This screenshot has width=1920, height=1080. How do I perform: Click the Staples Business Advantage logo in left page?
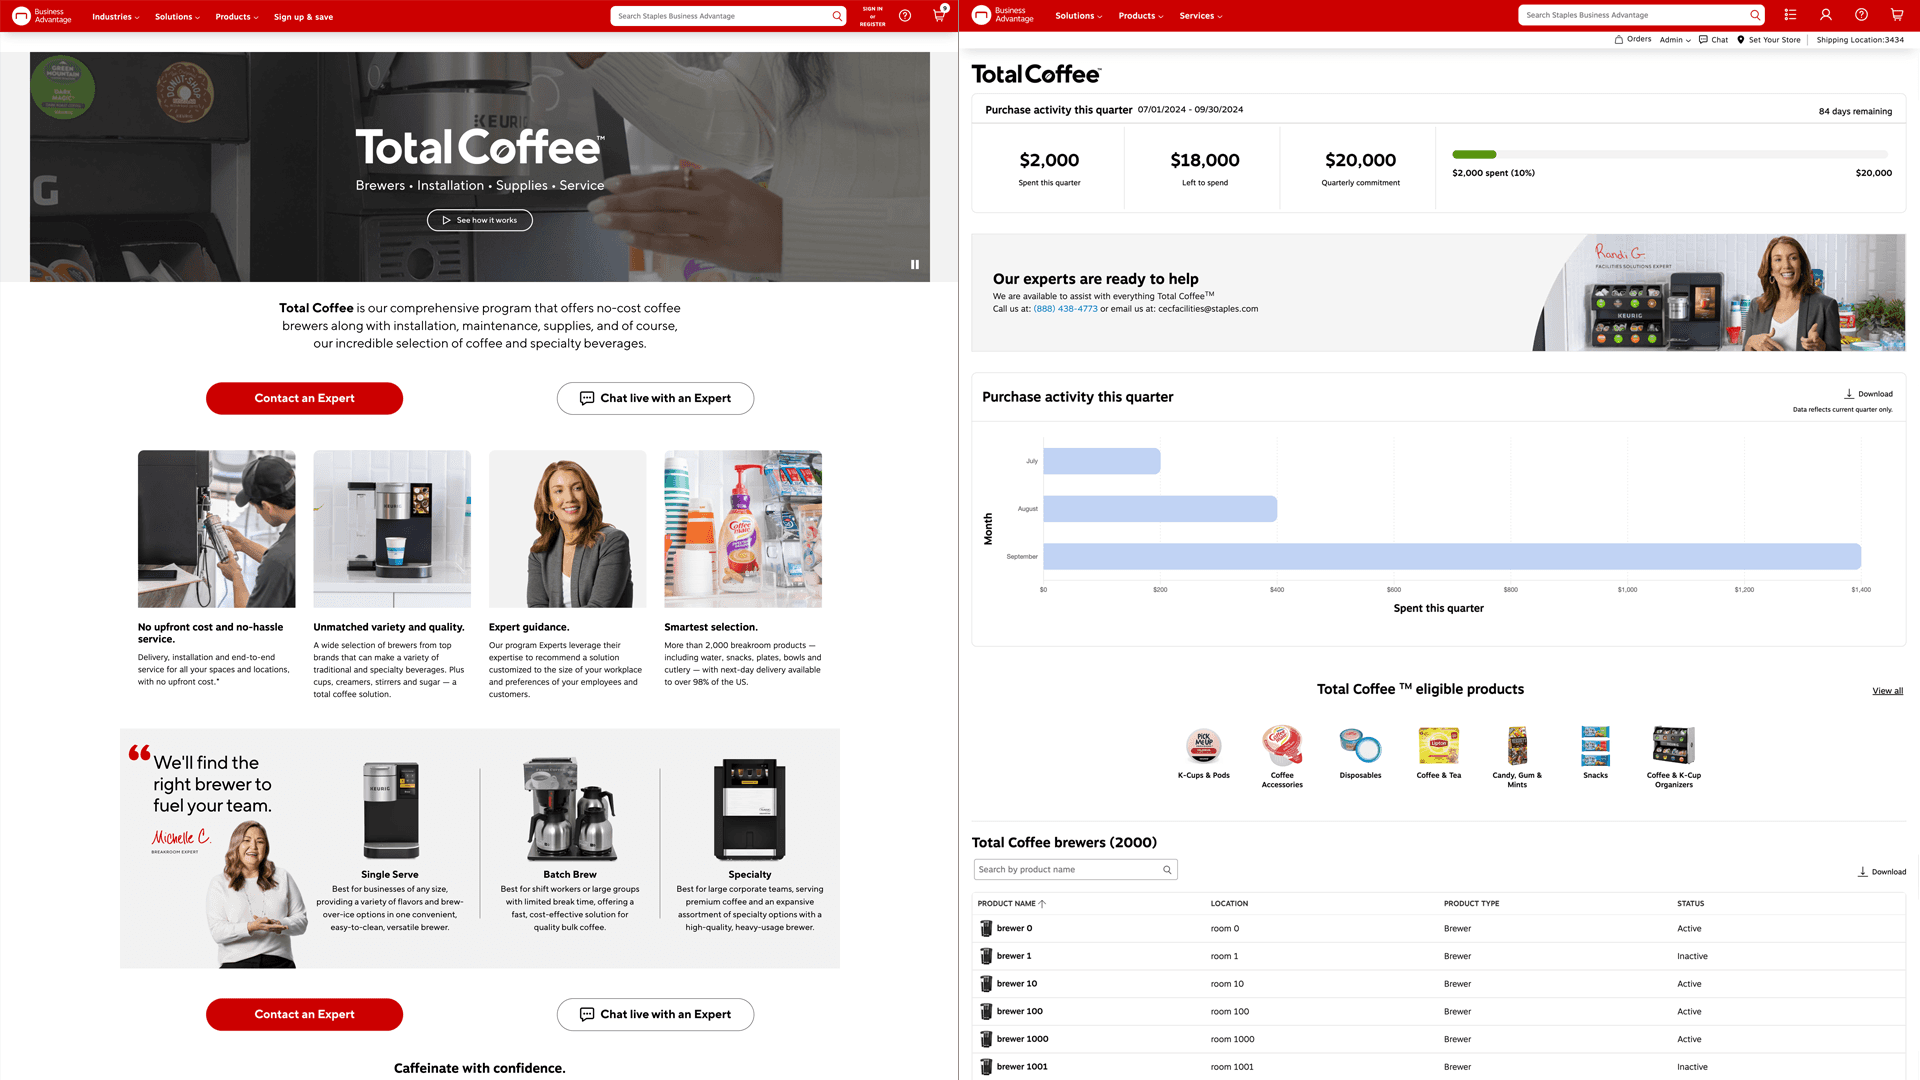41,16
